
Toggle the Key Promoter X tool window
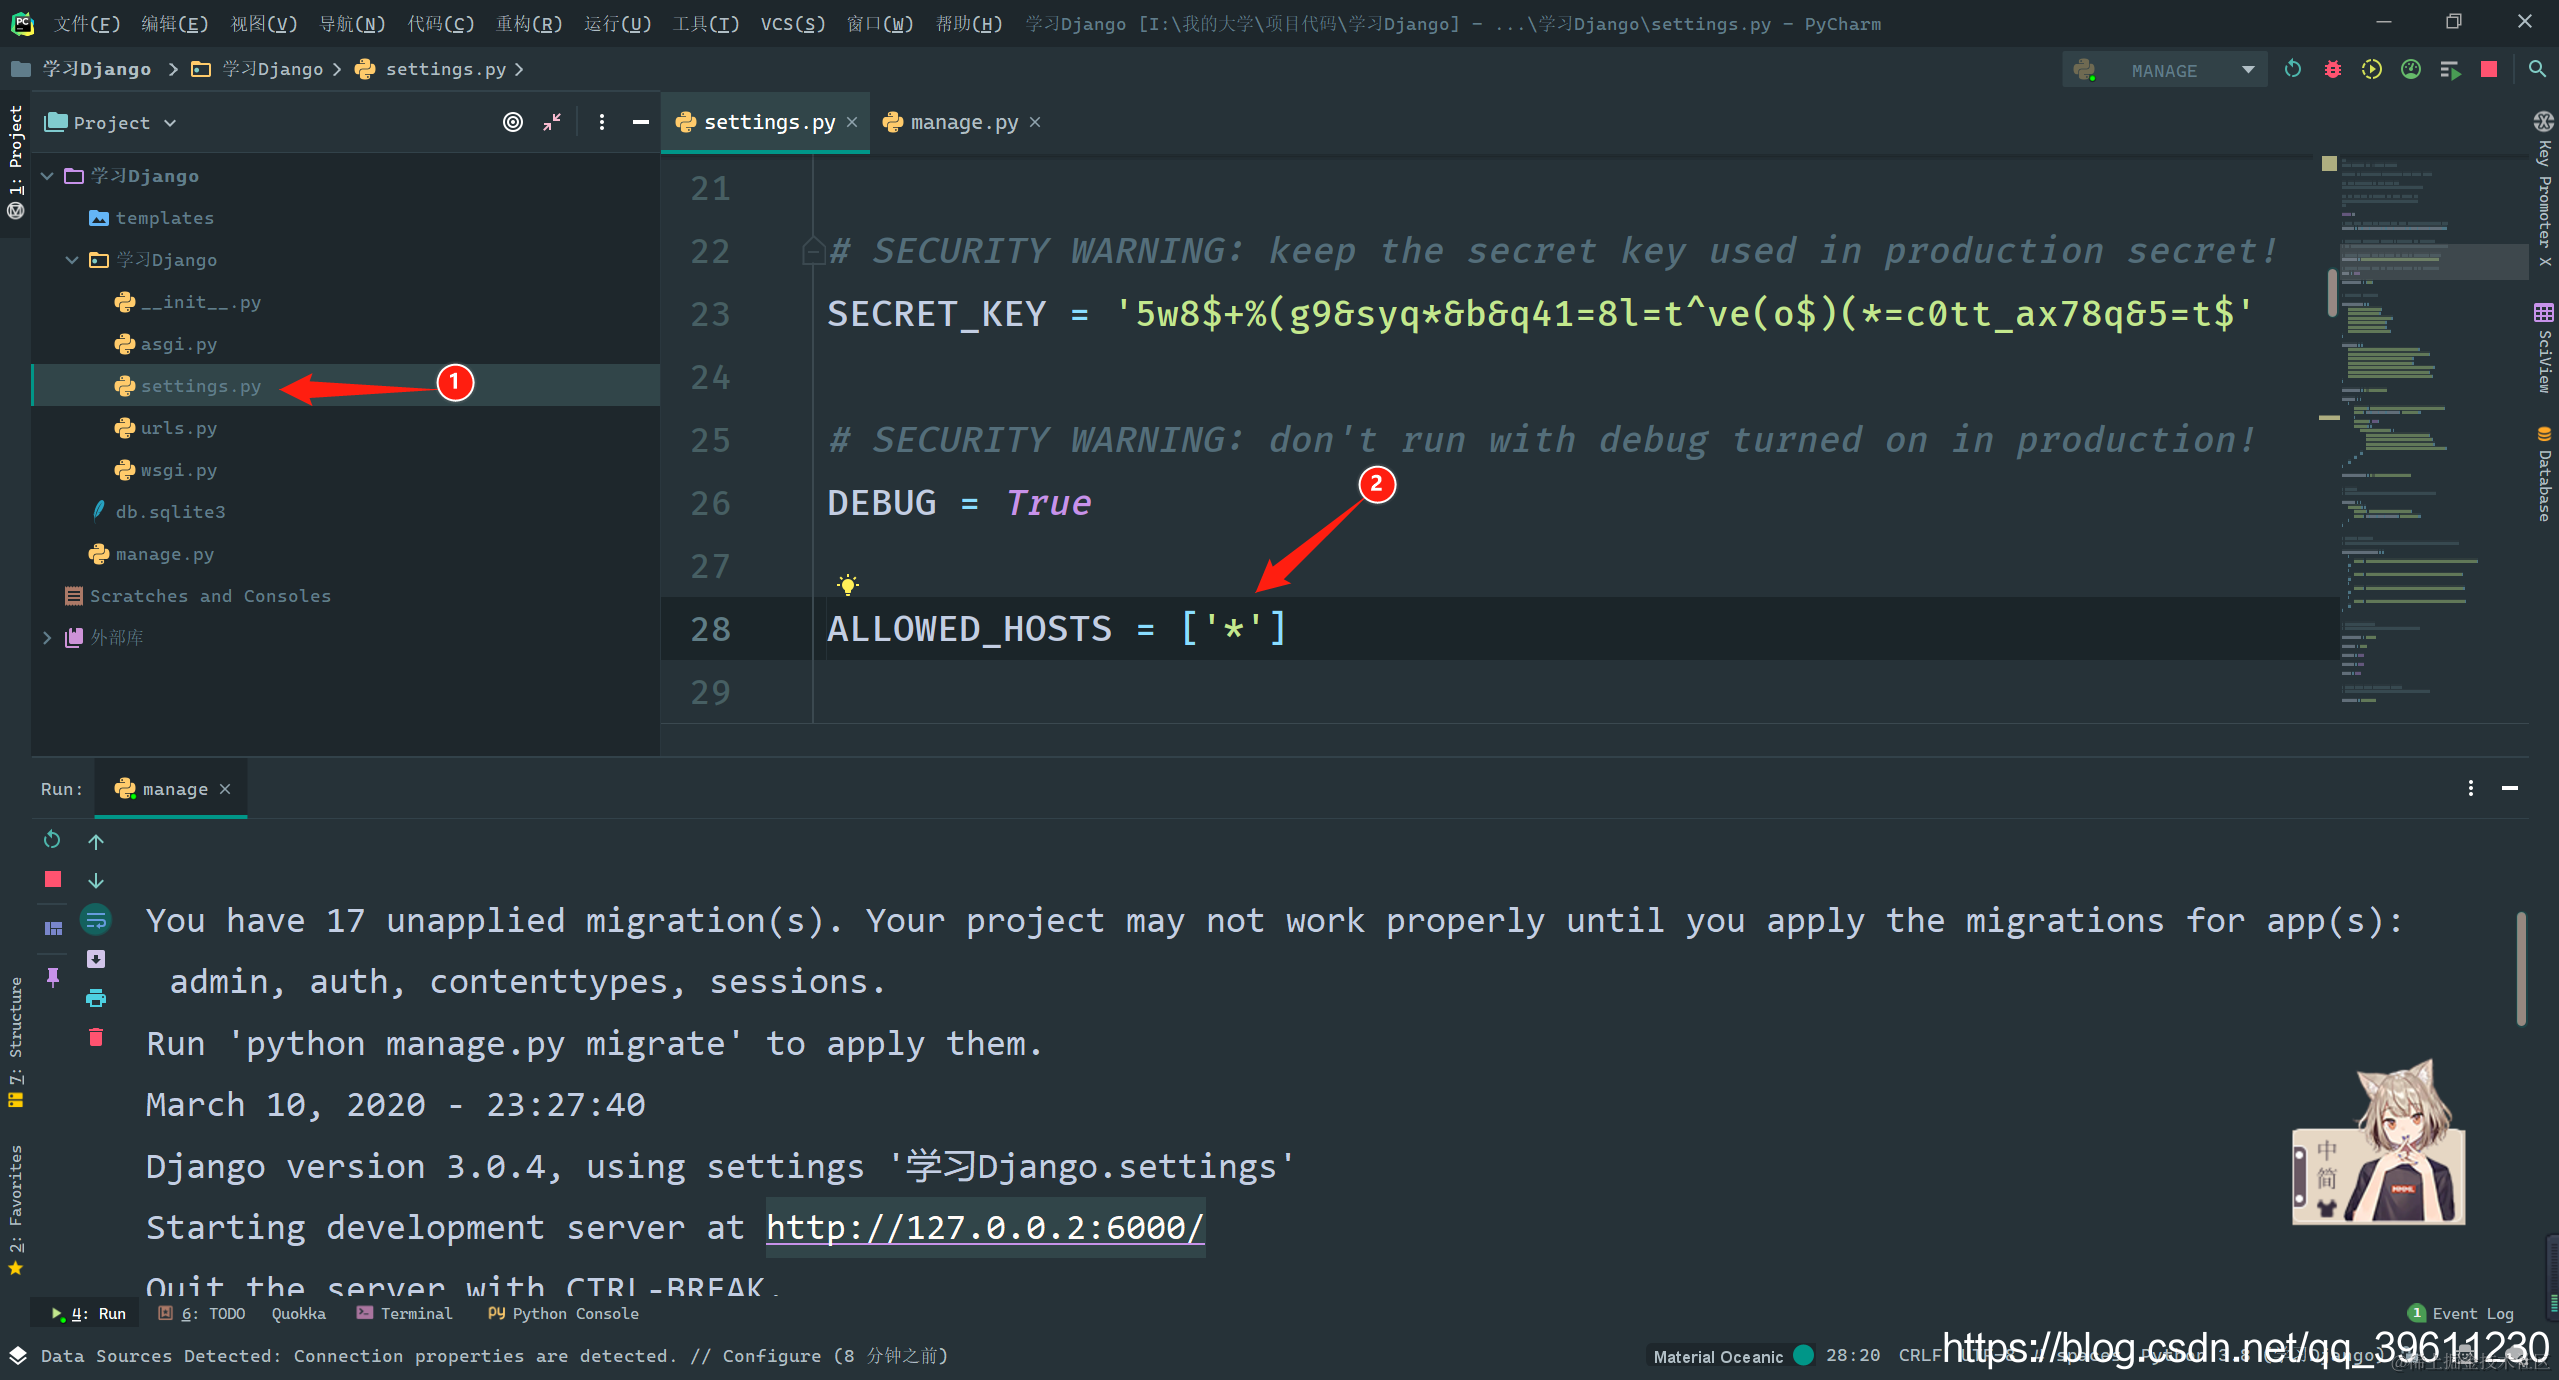pos(2544,190)
